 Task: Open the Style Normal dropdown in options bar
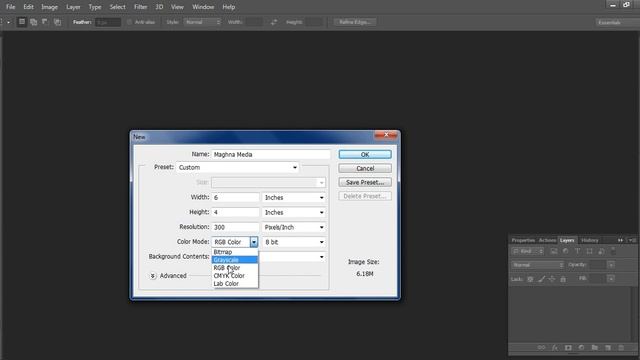(202, 22)
